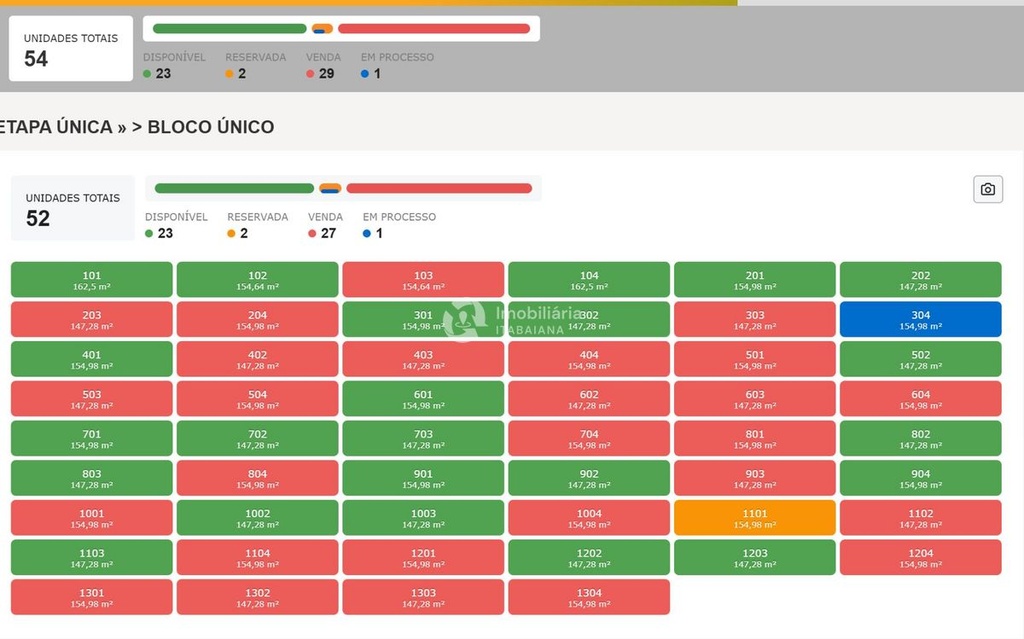Click unit 802 tile
Image resolution: width=1024 pixels, height=639 pixels.
pyautogui.click(x=921, y=438)
